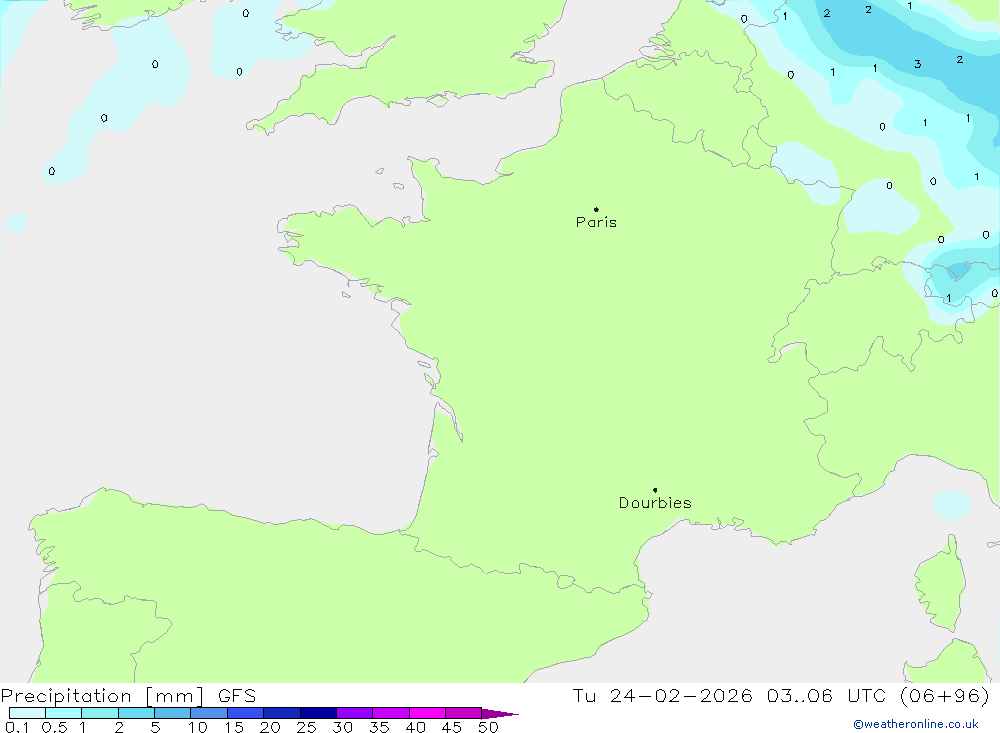Click the date Tu 24-02-2026
This screenshot has height=733, width=1000.
pyautogui.click(x=662, y=695)
